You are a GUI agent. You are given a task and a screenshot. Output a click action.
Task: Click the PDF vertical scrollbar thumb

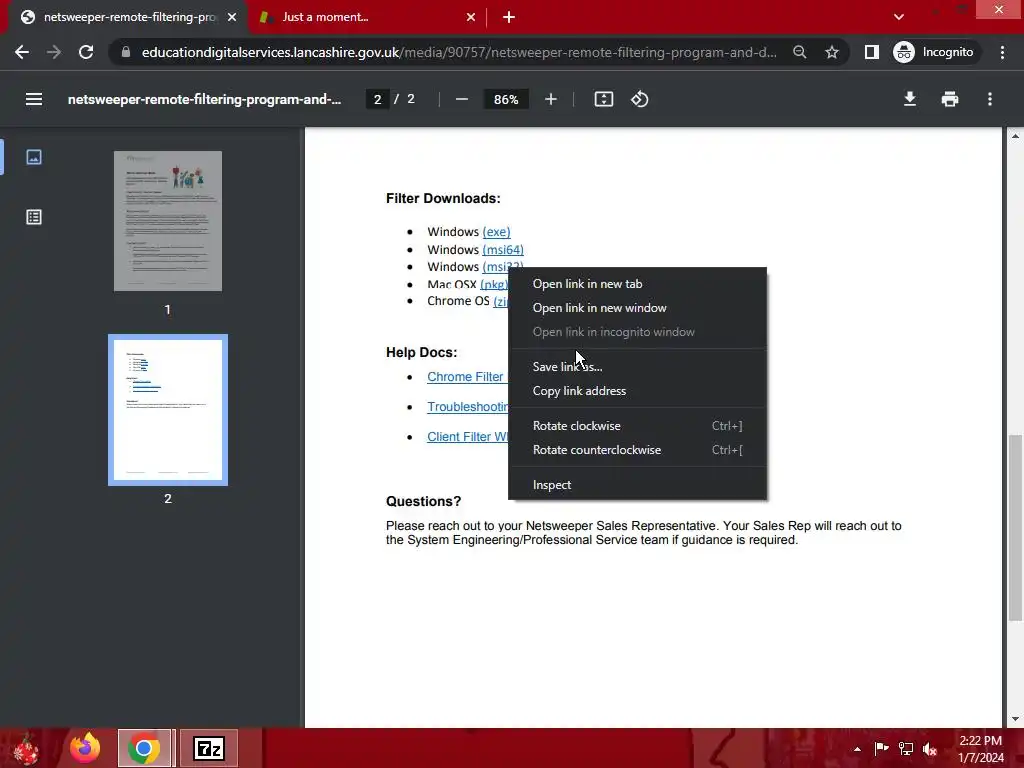(1015, 528)
